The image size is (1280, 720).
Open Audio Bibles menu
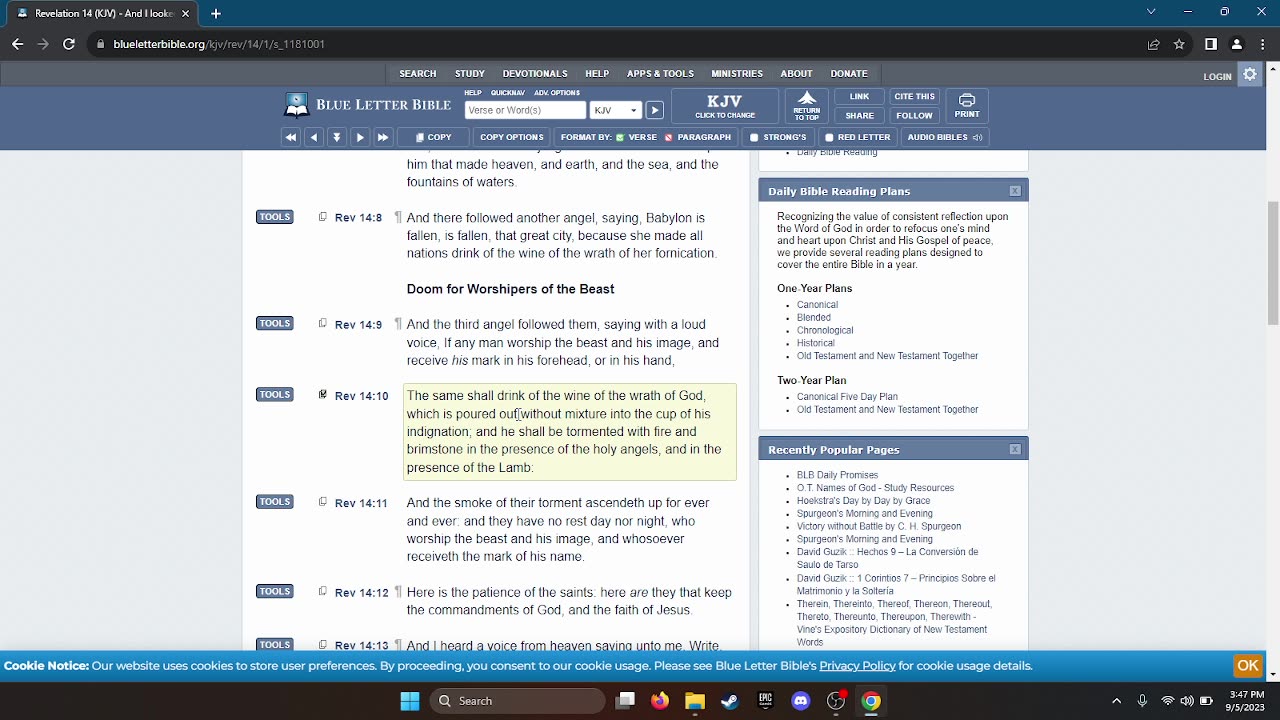pyautogui.click(x=944, y=137)
